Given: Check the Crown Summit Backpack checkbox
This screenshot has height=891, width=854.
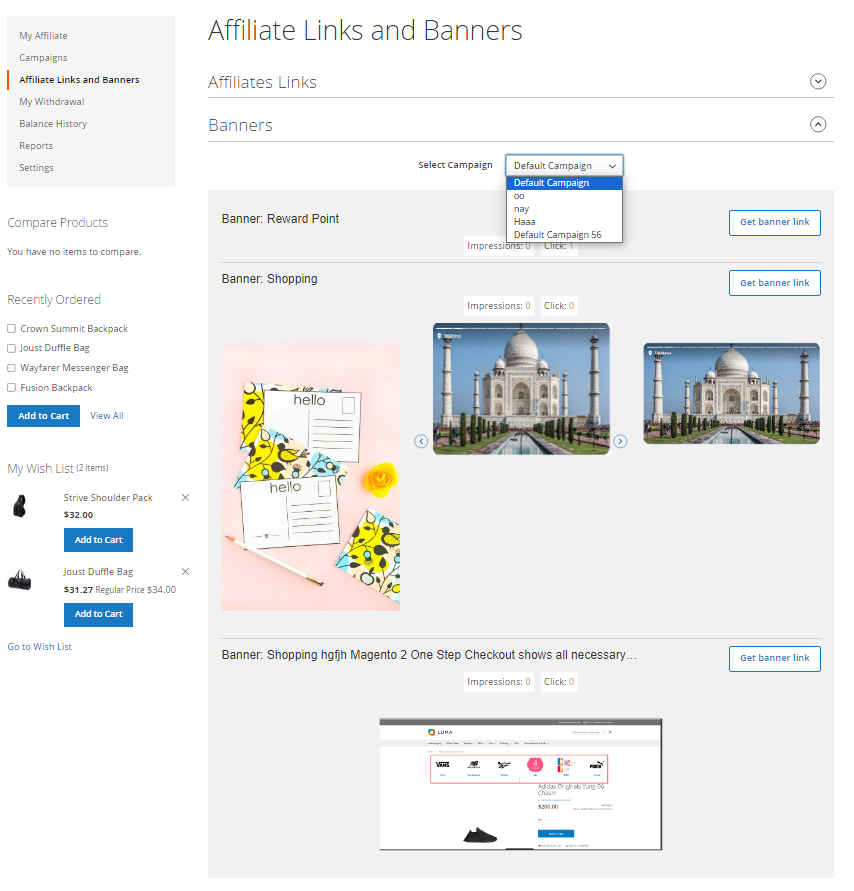Looking at the screenshot, I should (12, 329).
